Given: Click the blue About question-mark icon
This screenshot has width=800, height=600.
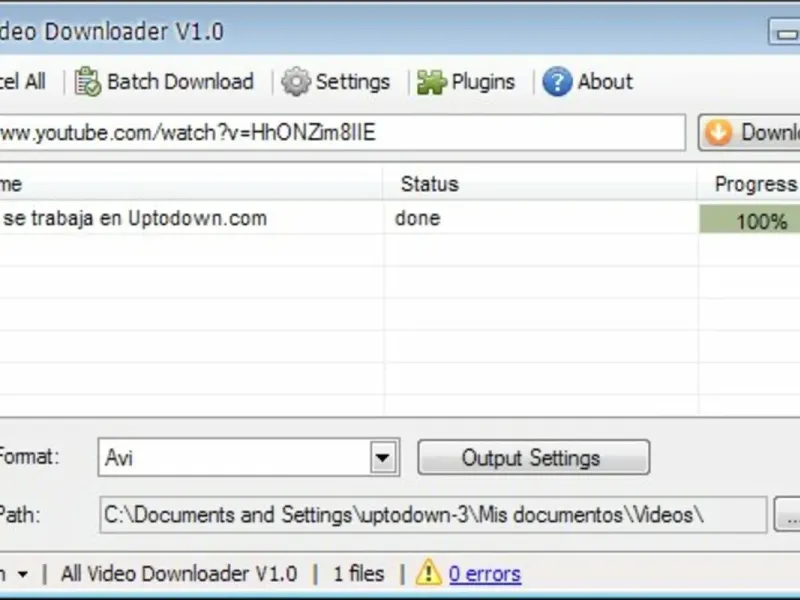Looking at the screenshot, I should 557,82.
